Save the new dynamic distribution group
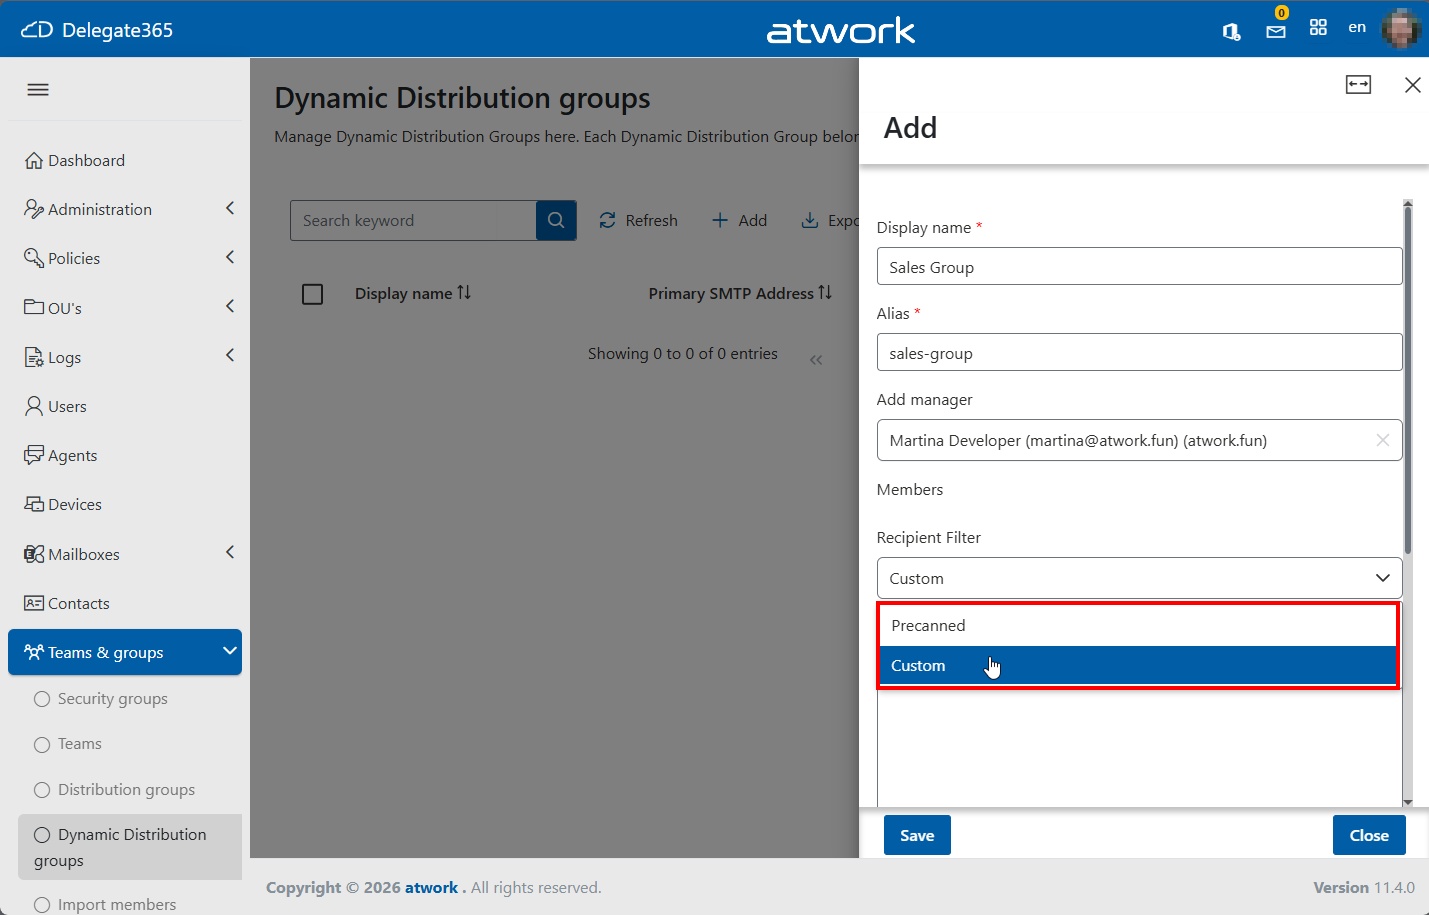This screenshot has width=1429, height=915. [917, 836]
